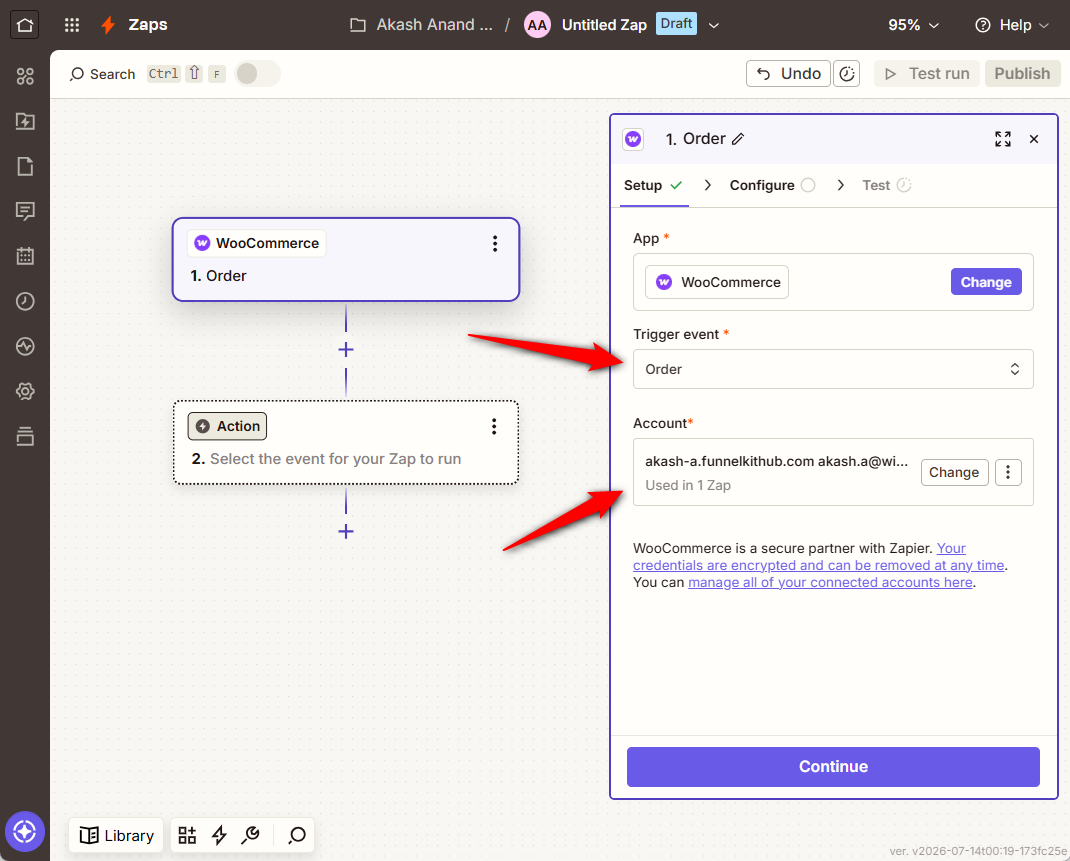Image resolution: width=1070 pixels, height=861 pixels.
Task: Open the Zap history clock icon
Action: 25,302
